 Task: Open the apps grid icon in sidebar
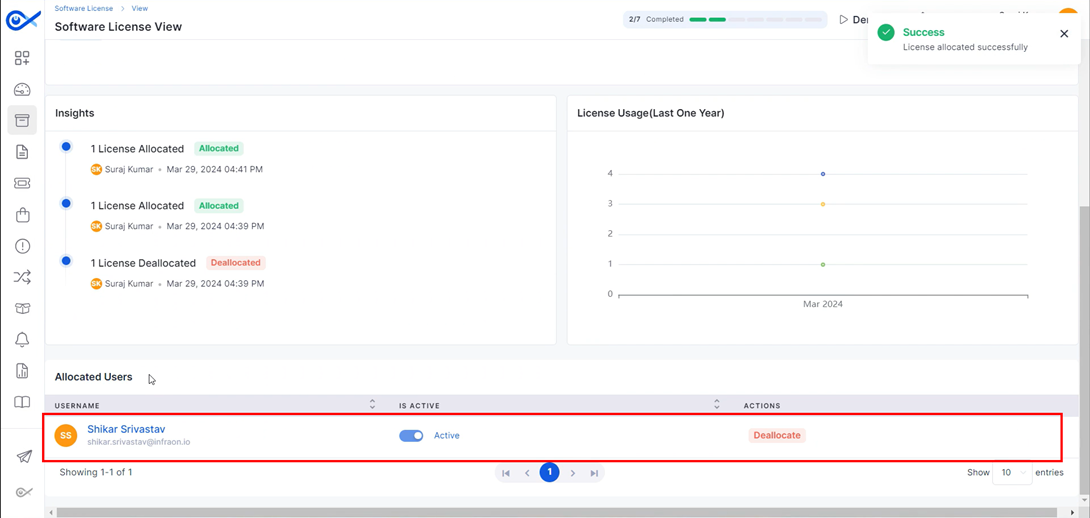22,58
